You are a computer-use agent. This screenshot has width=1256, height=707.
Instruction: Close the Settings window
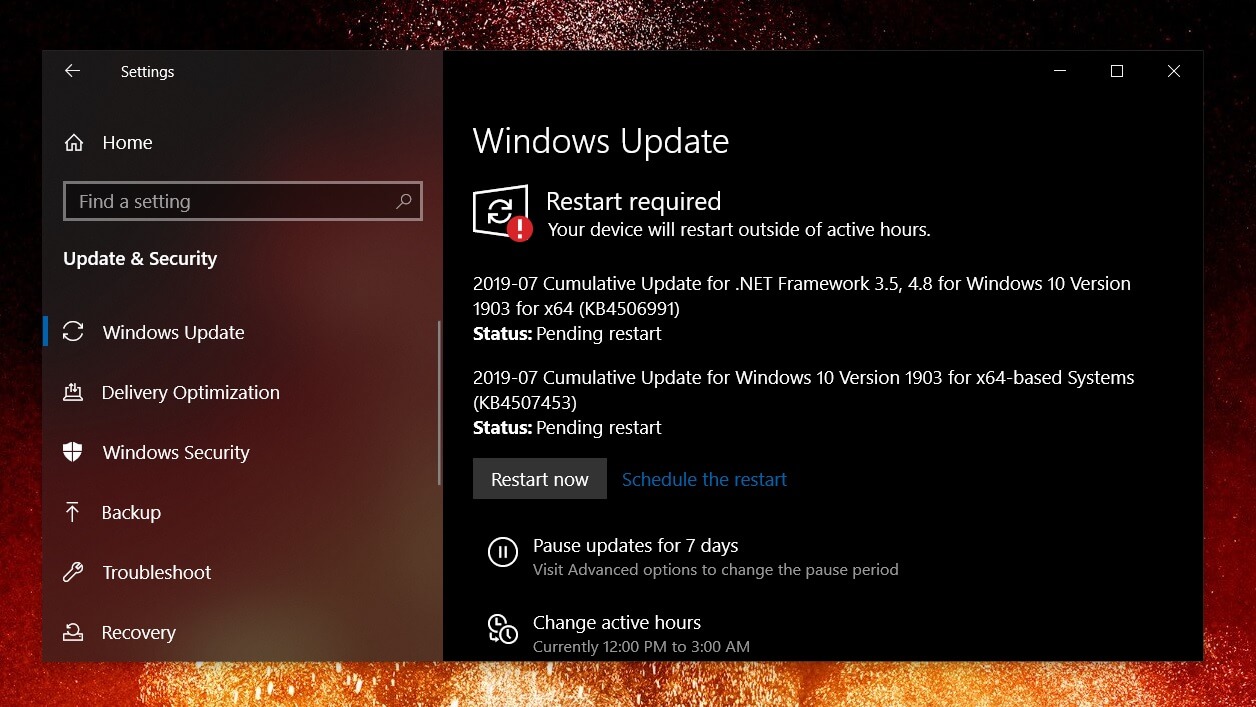click(1174, 71)
